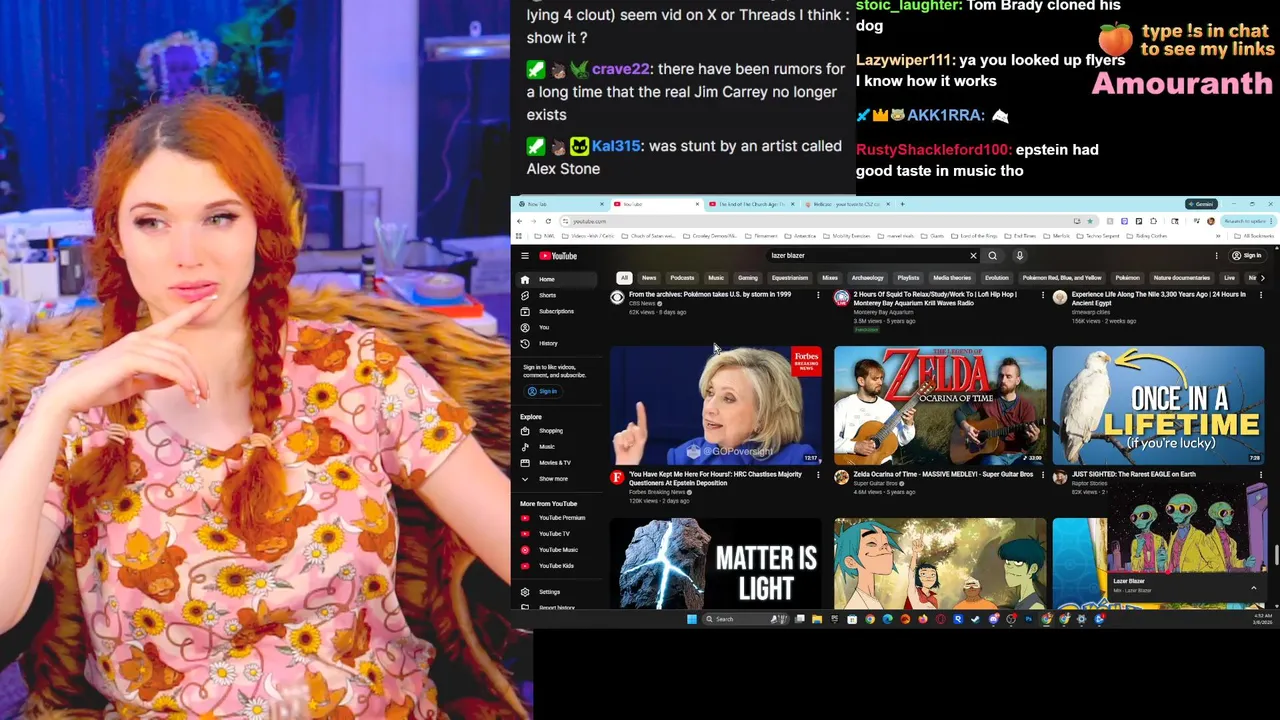
Task: Open YouTube Premium link
Action: click(x=554, y=518)
